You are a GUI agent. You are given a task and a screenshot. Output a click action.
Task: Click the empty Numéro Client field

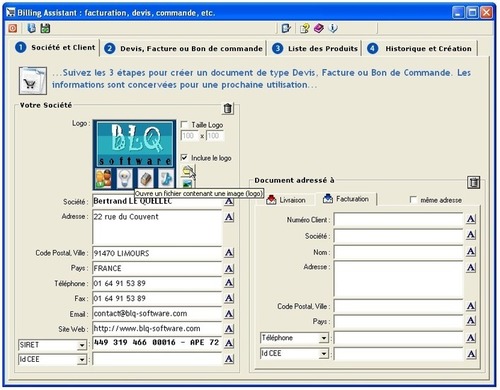coord(399,220)
